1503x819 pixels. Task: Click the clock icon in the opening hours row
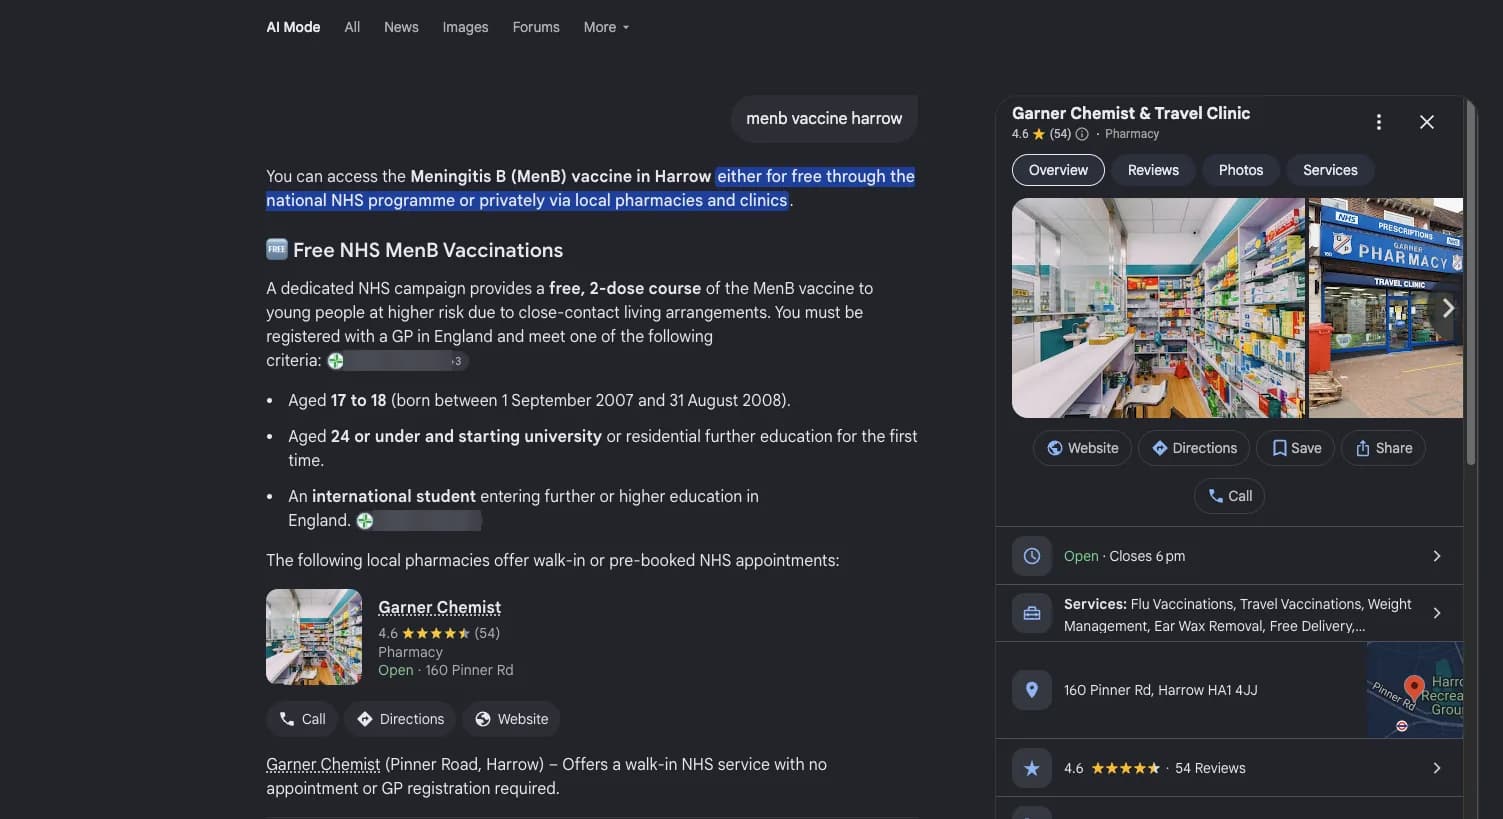[1032, 556]
